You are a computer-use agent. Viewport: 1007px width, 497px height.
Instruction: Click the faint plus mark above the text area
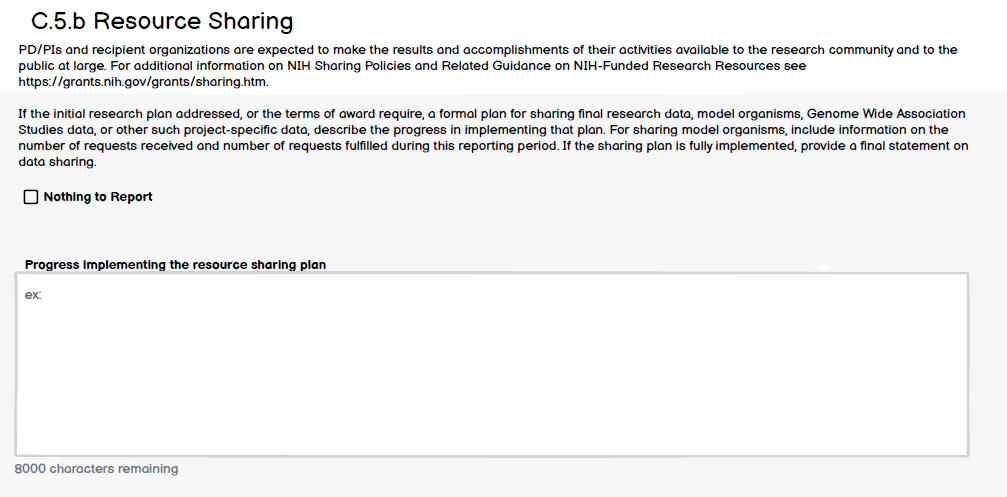click(825, 265)
